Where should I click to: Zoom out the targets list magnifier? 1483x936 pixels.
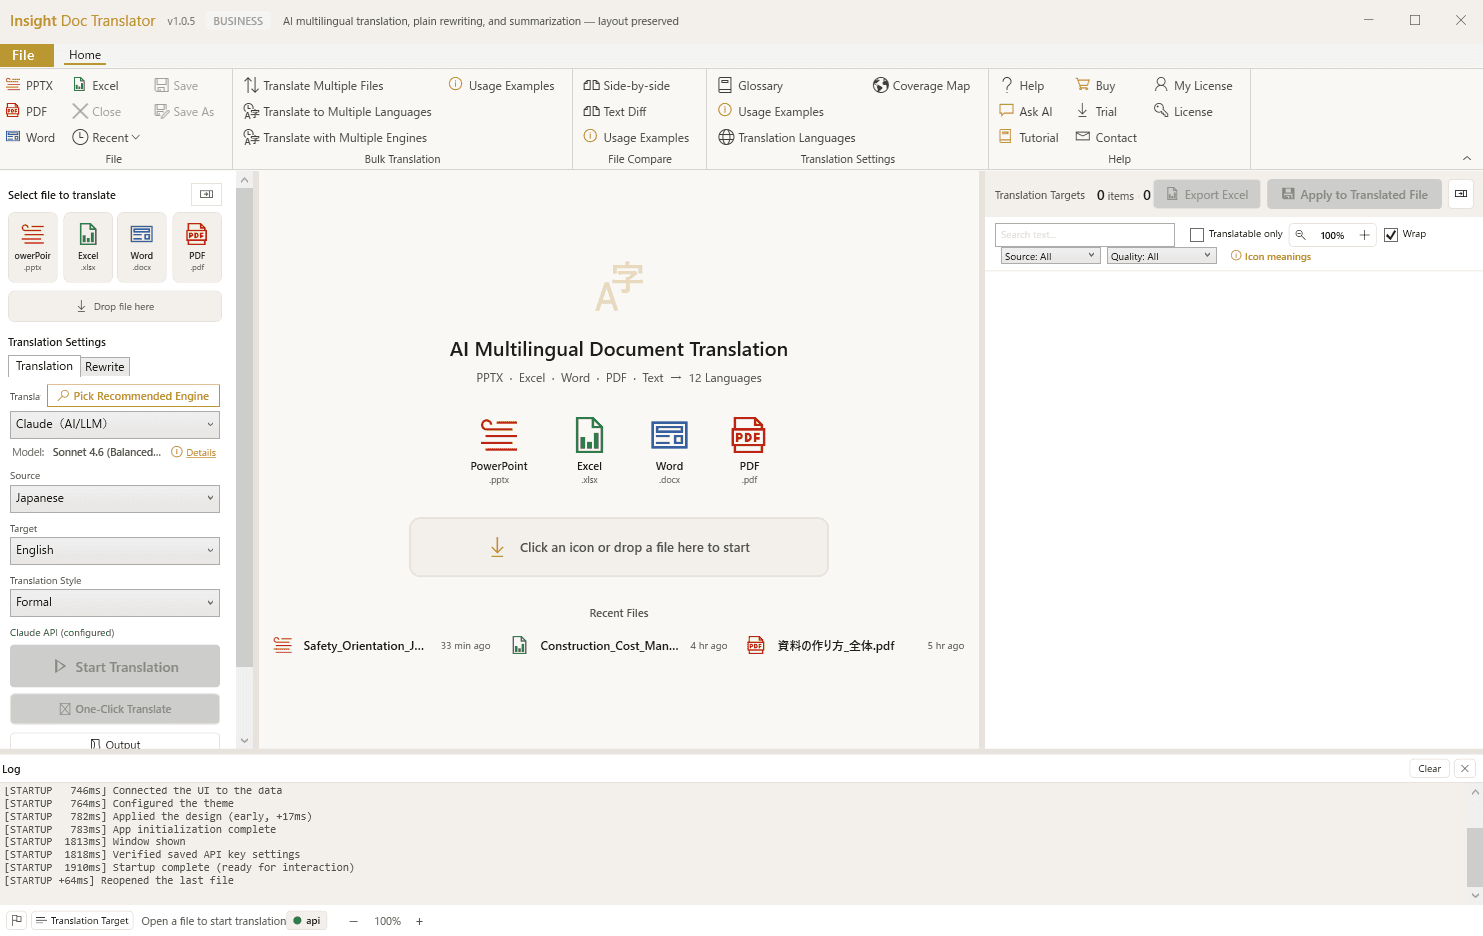click(1300, 235)
